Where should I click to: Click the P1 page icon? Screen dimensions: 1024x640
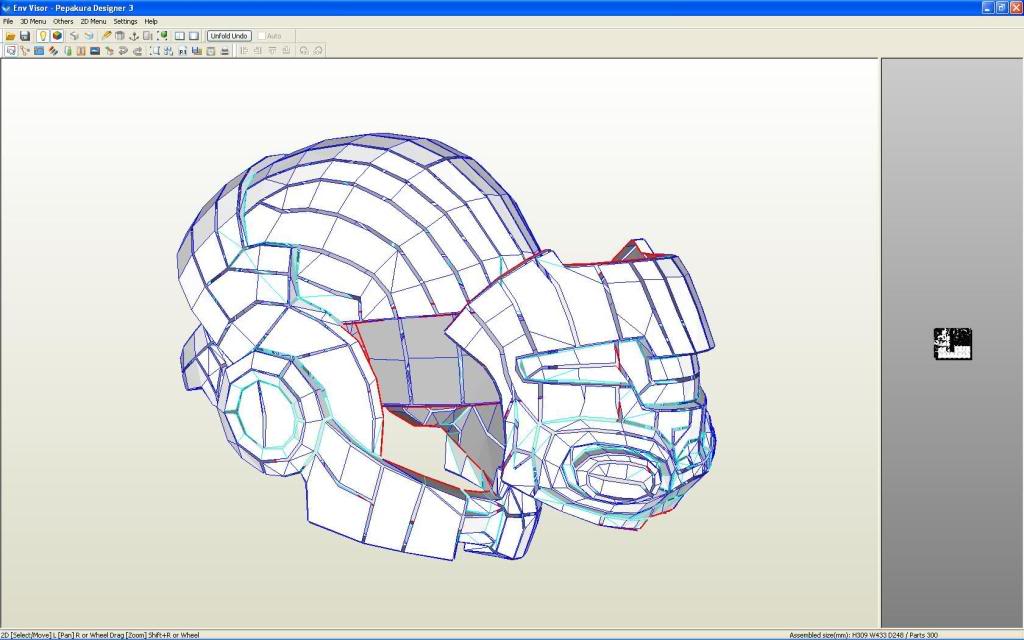click(x=183, y=50)
